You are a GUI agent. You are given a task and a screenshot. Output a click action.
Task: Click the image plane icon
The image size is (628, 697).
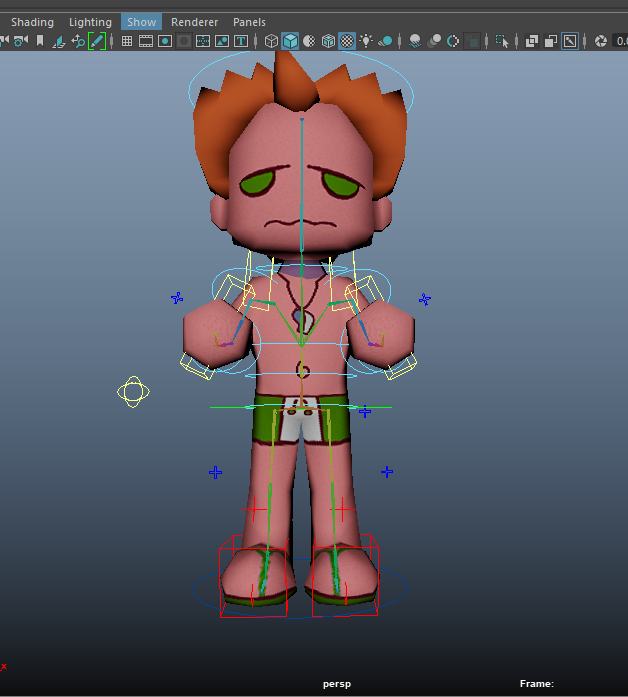[59, 41]
